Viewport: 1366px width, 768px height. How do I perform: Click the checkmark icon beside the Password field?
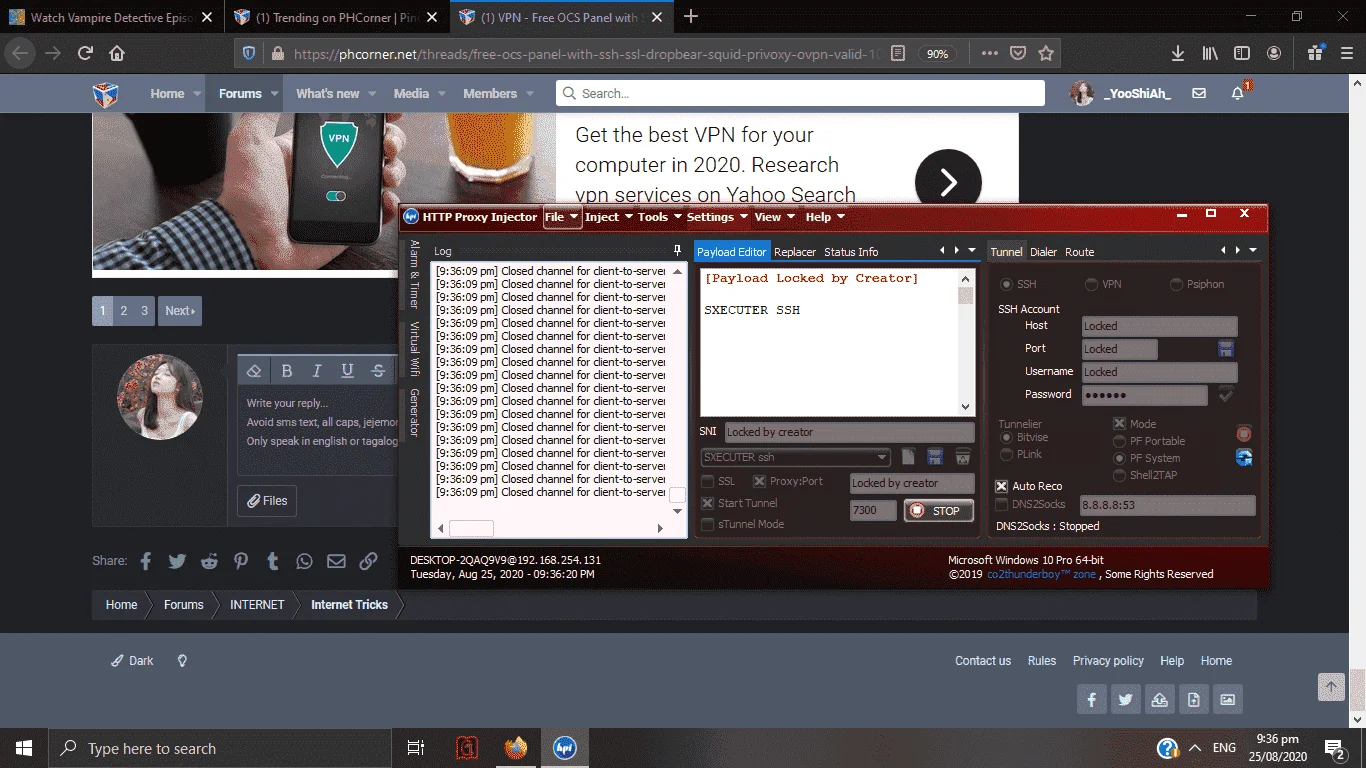tap(1226, 395)
